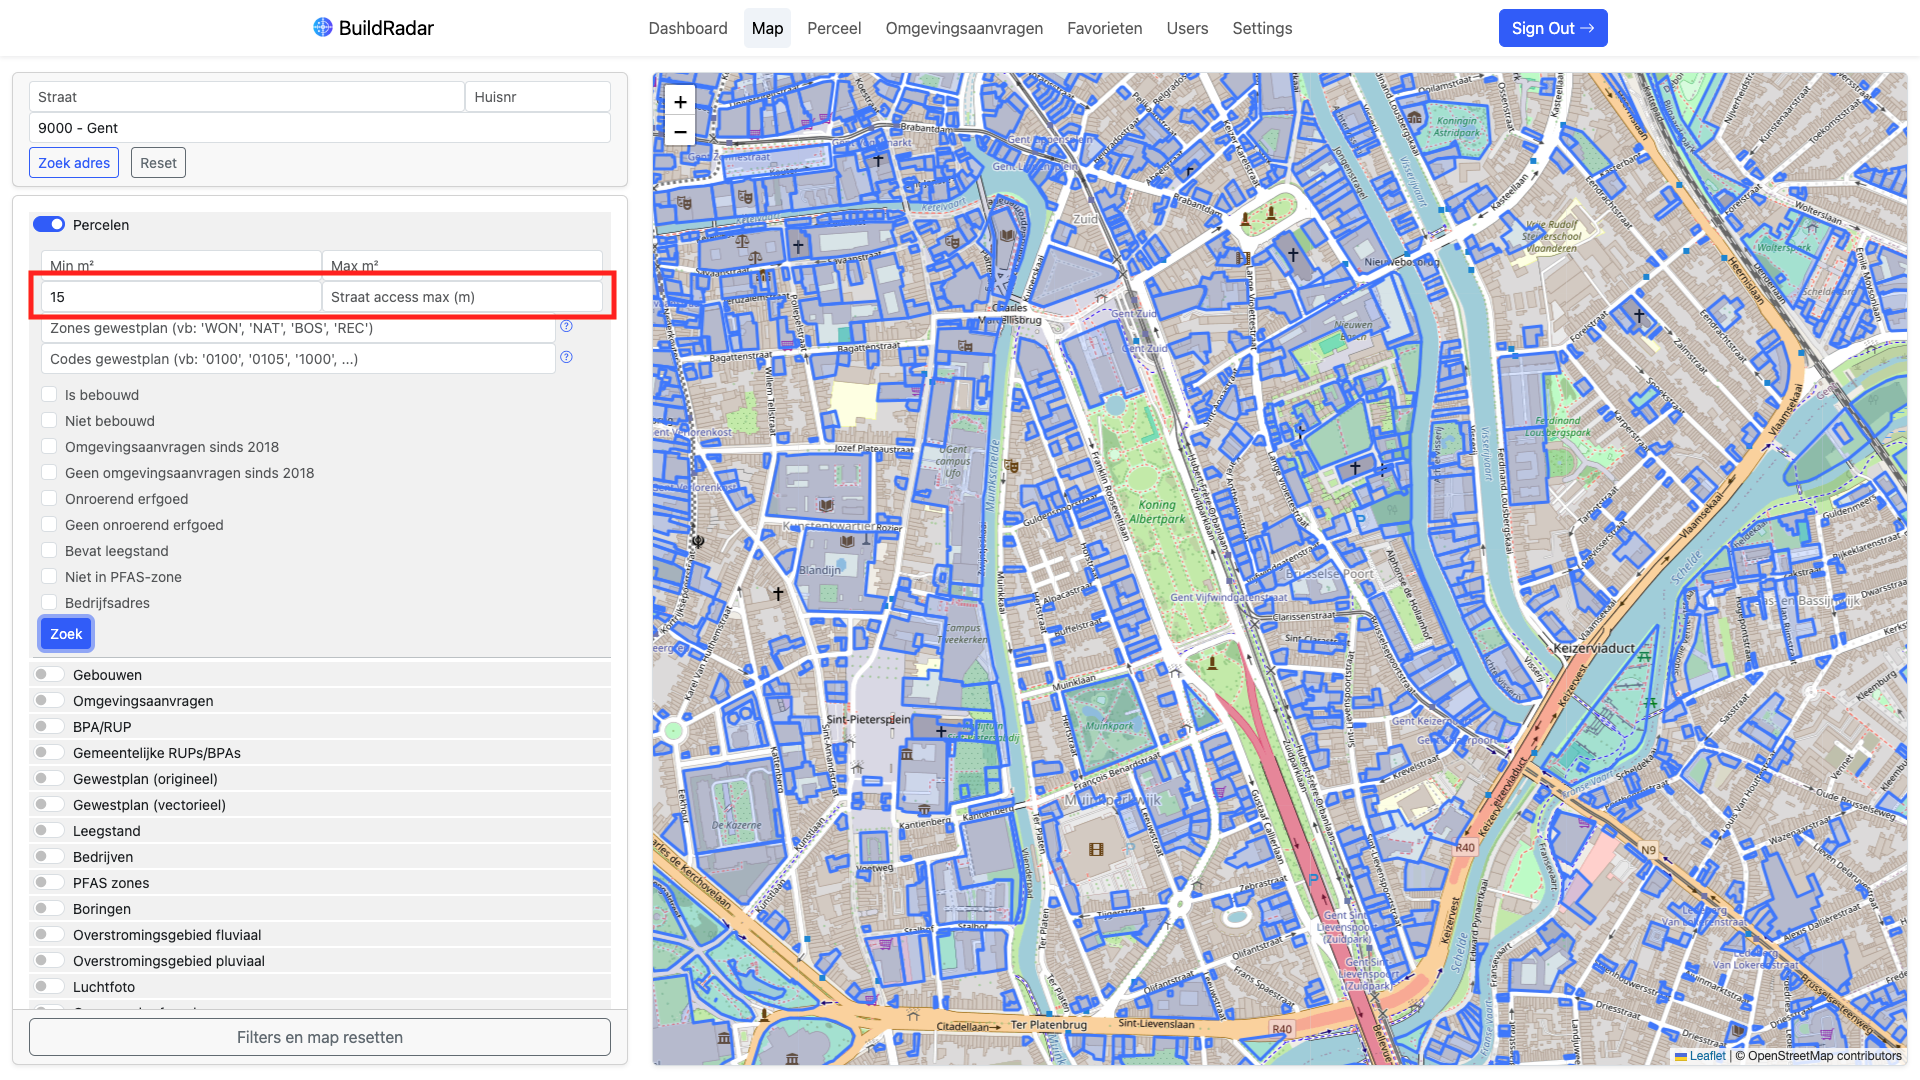Enable the Gebouwen layer toggle
Viewport: 1920px width, 1080px height.
(49, 674)
